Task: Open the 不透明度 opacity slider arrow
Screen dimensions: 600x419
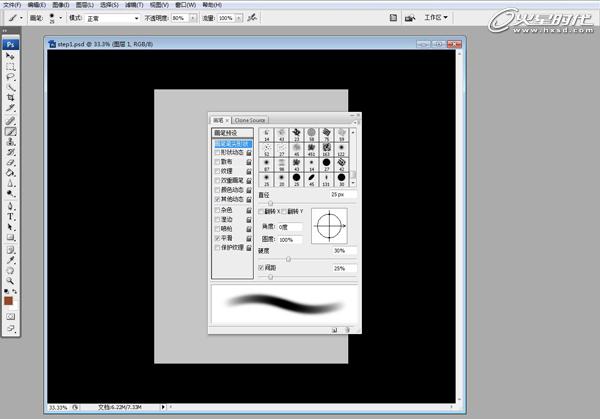Action: (193, 18)
